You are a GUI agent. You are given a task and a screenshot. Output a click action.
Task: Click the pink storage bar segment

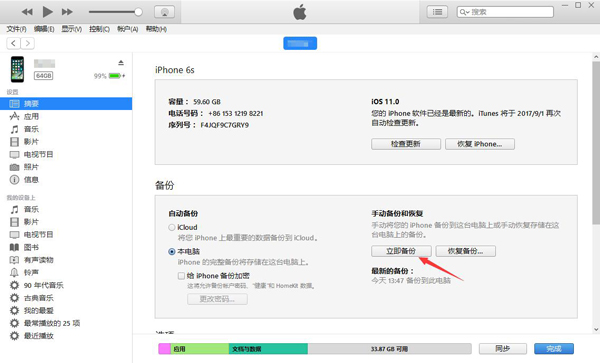(165, 348)
